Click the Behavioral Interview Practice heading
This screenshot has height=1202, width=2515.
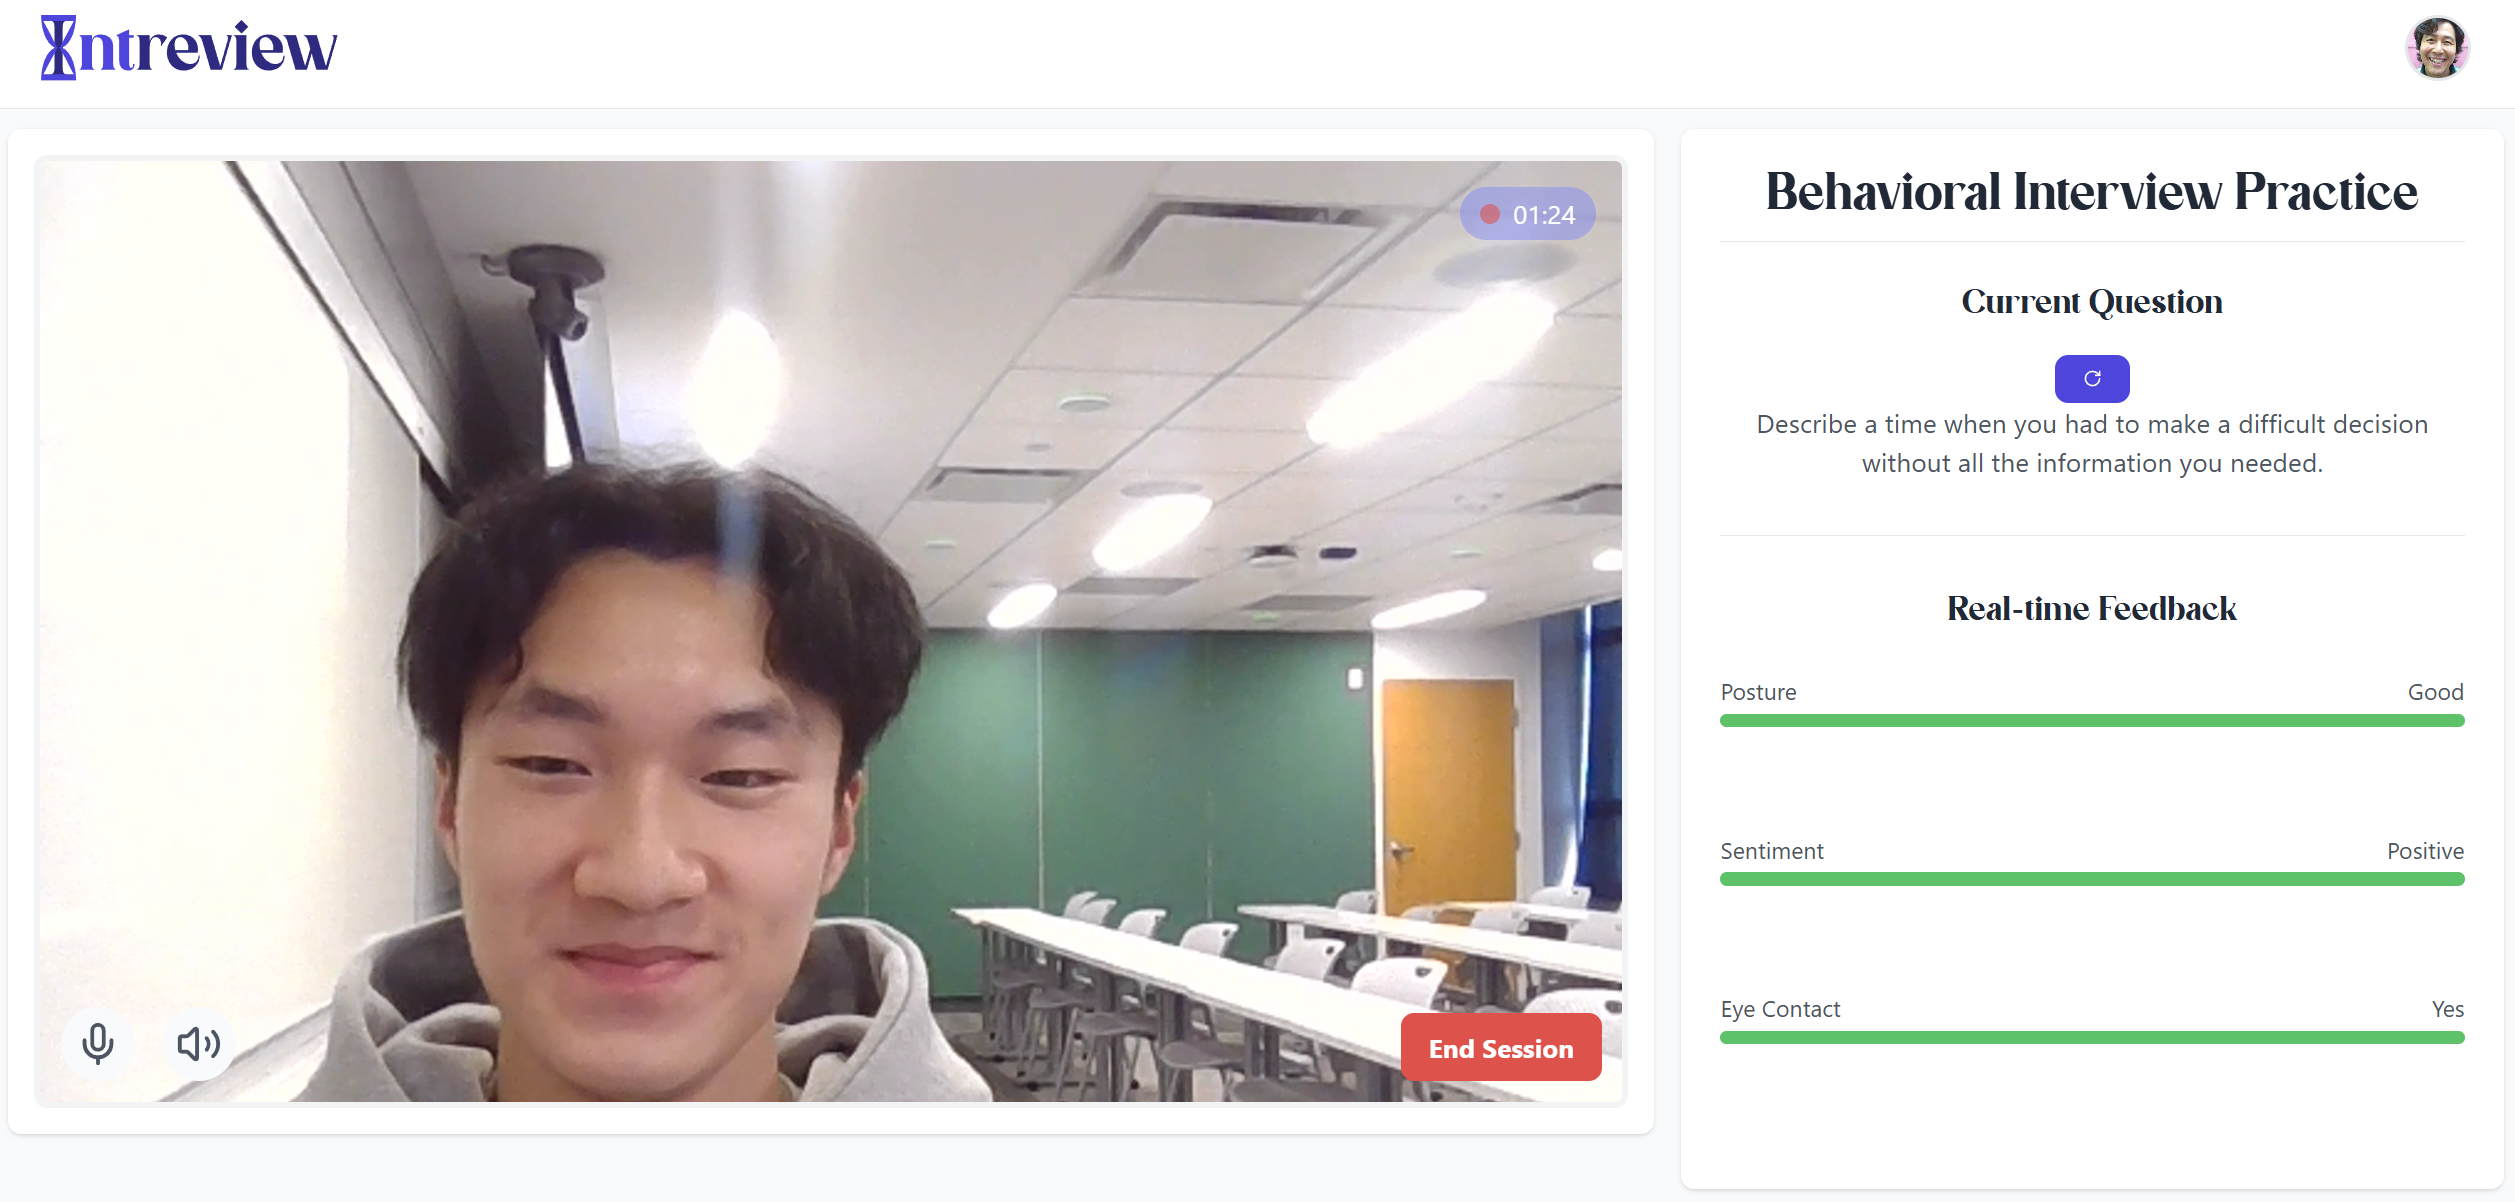click(2091, 191)
